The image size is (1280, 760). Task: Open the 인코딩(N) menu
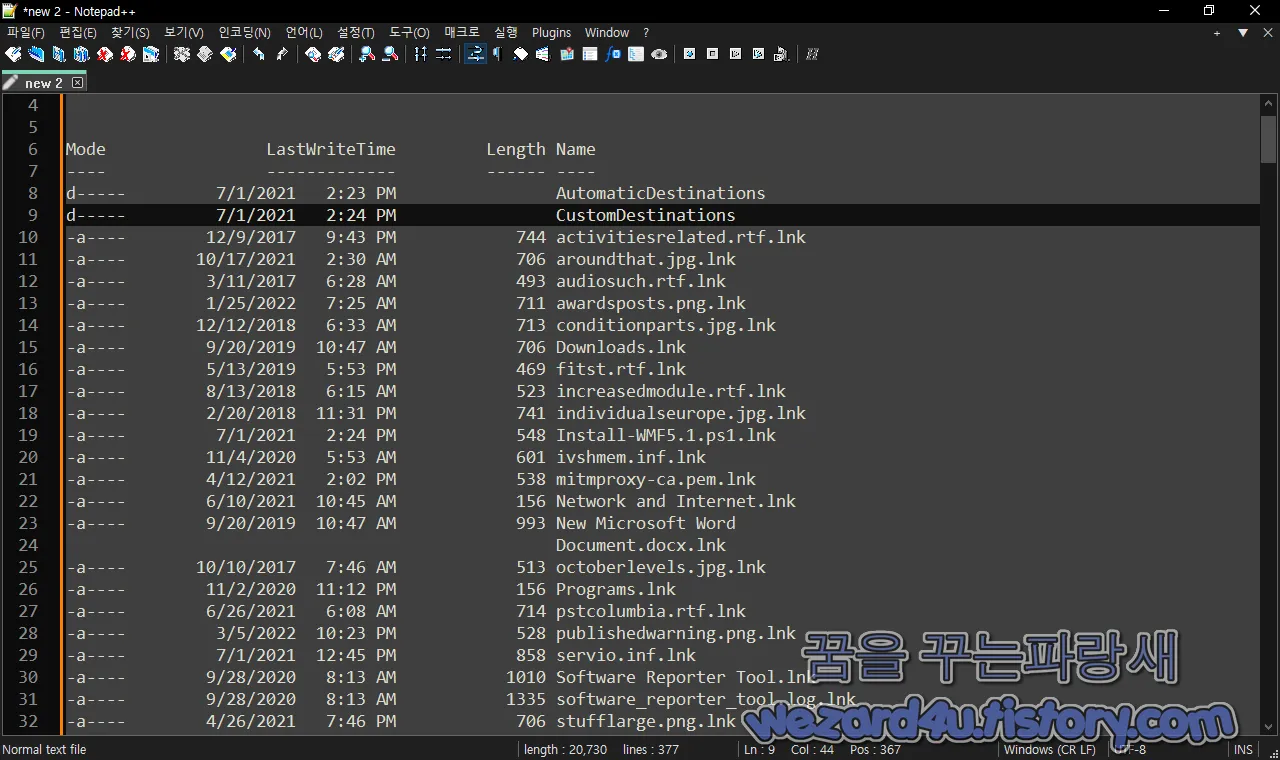click(244, 33)
